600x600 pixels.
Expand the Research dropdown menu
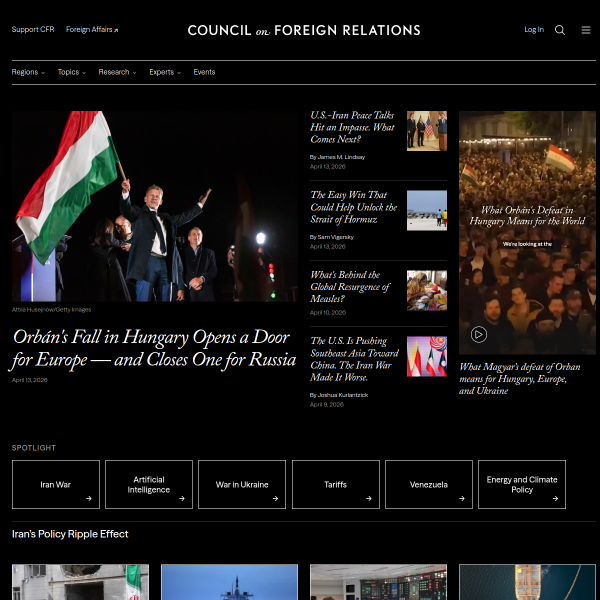click(117, 72)
